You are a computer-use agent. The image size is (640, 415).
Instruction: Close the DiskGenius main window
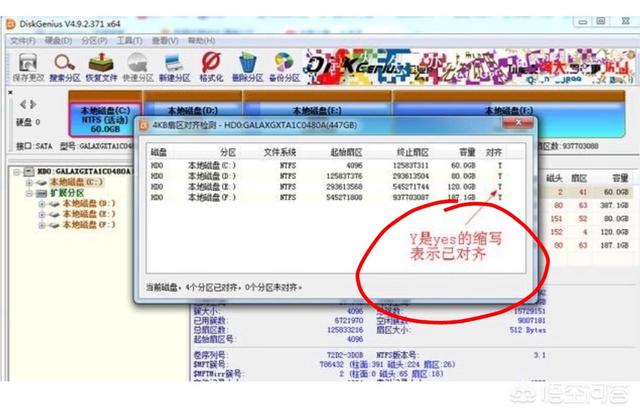625,21
